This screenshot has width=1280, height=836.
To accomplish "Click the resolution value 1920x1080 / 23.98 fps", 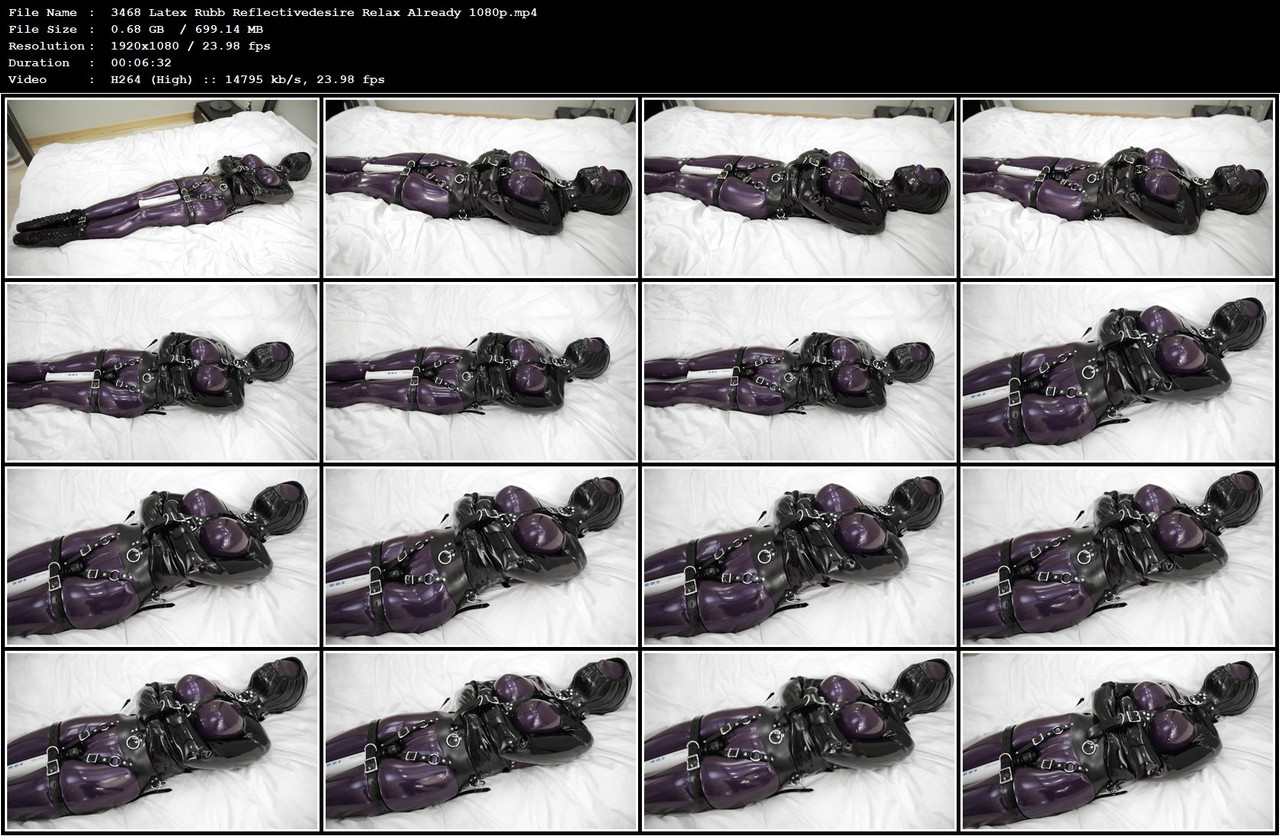I will pos(191,46).
